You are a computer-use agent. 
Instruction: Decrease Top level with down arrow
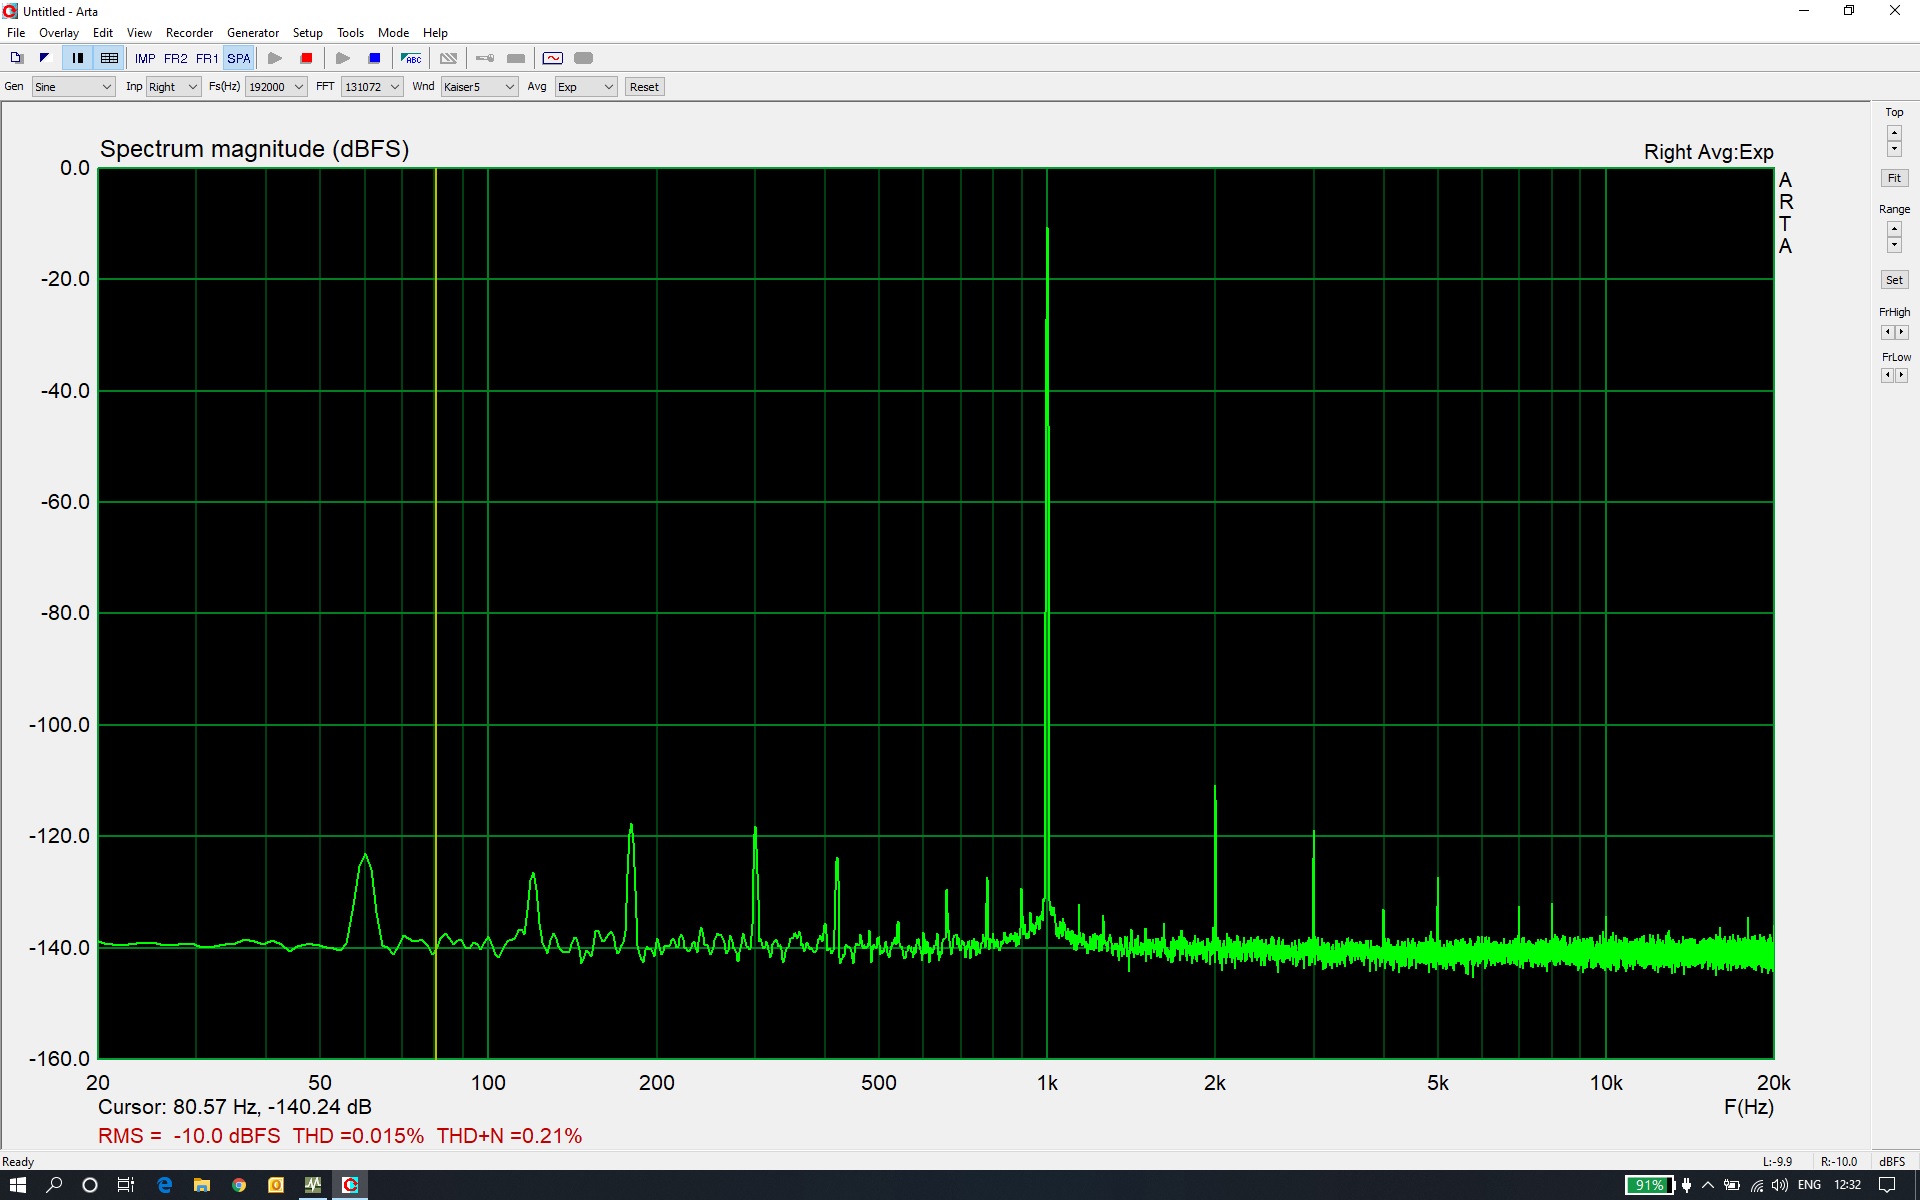point(1894,149)
